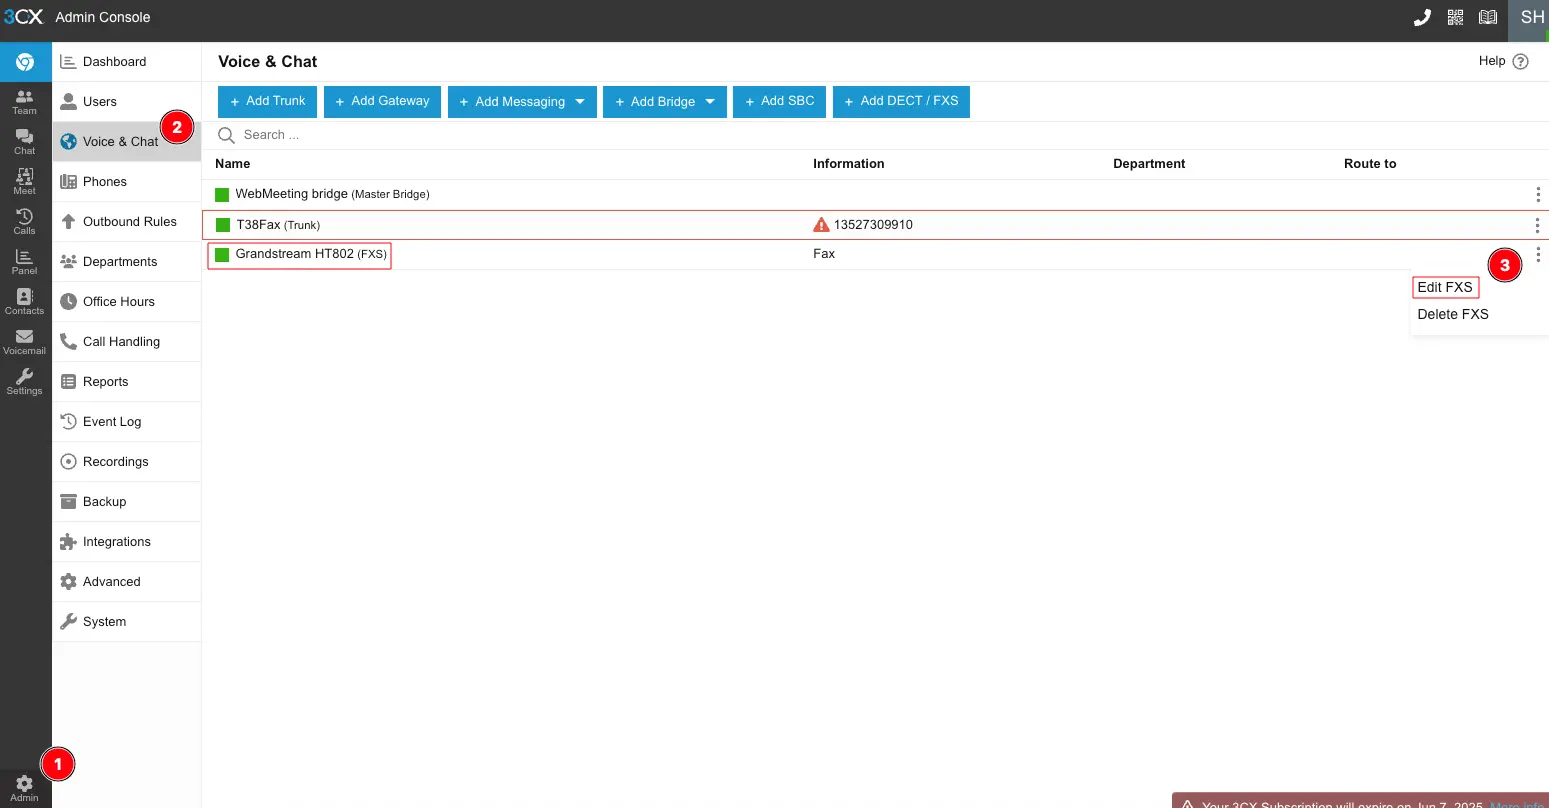This screenshot has height=808, width=1549.
Task: Open Outbound Rules in admin menu
Action: pyautogui.click(x=129, y=222)
